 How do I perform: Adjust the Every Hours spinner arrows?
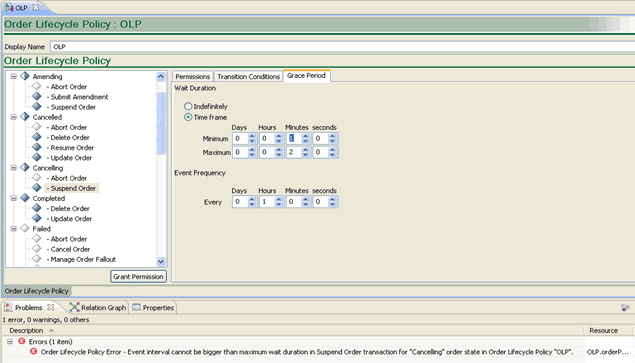click(279, 202)
